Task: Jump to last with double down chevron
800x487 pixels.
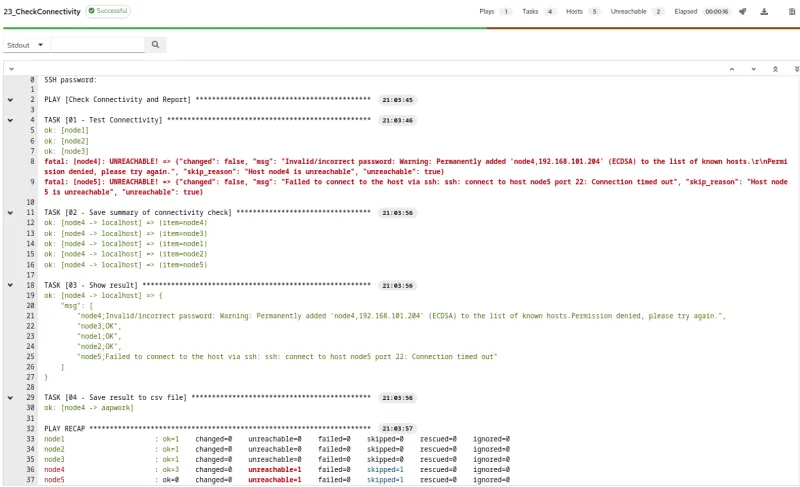Action: coord(796,69)
